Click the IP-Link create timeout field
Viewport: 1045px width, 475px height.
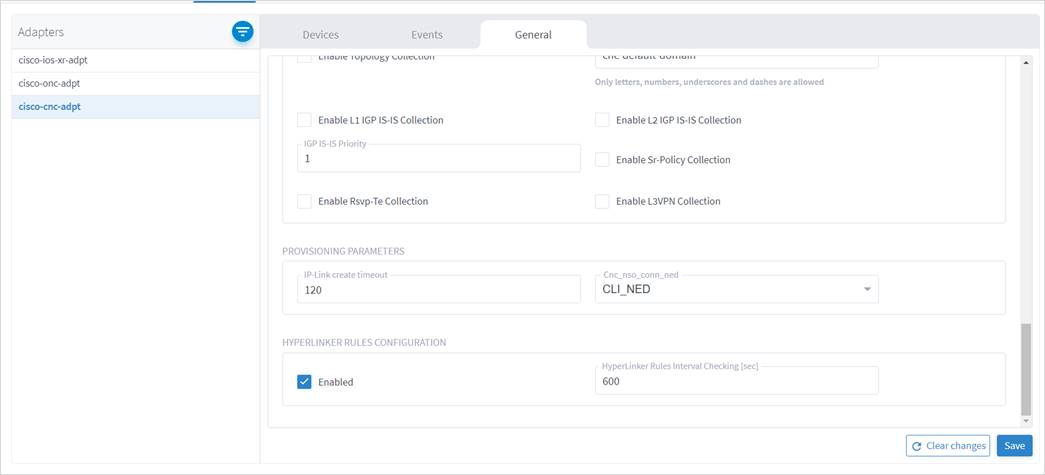coord(439,289)
